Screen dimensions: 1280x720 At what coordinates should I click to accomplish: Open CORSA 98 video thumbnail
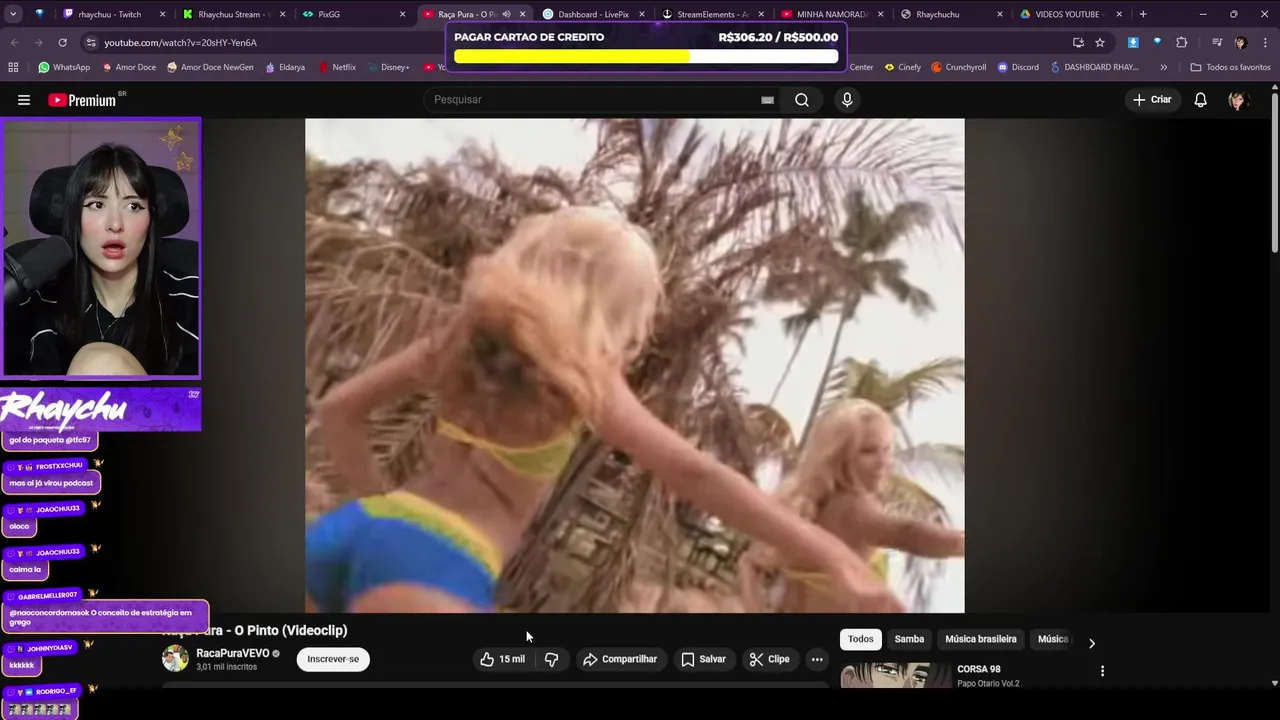[x=896, y=676]
